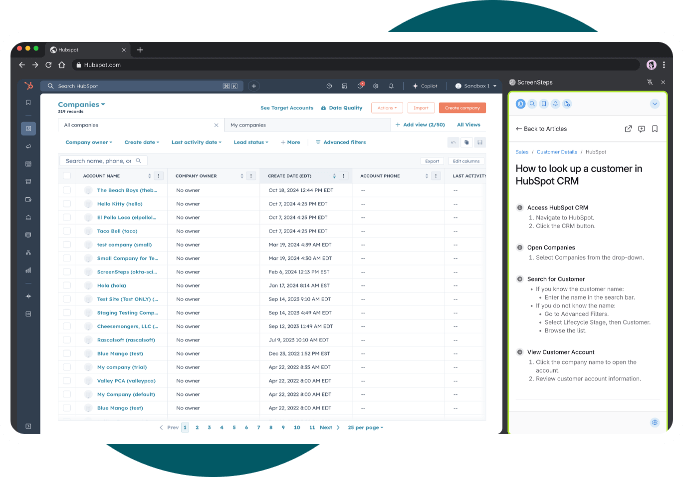Check the My company (trial) row checkbox

tap(67, 367)
